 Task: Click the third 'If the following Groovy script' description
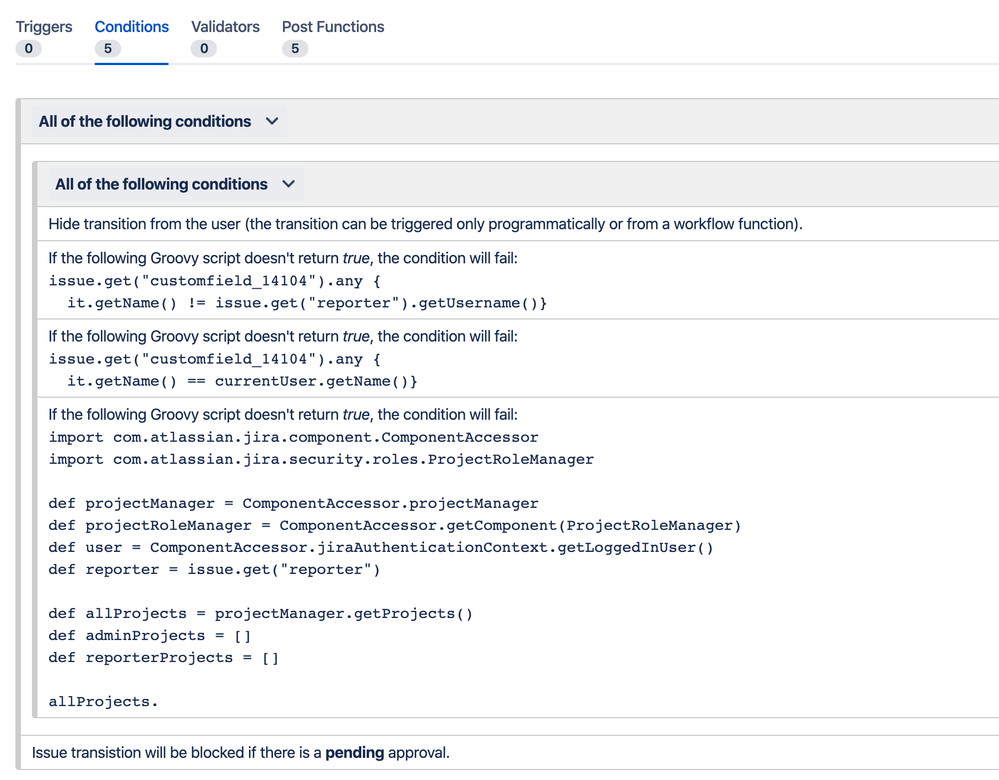tap(283, 415)
